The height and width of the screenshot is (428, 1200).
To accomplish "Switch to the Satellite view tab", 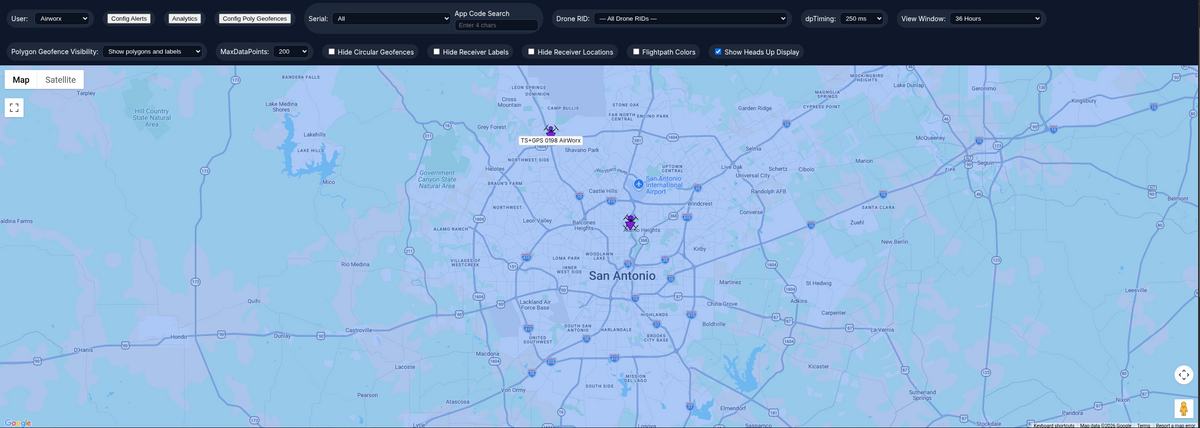I will 60,79.
